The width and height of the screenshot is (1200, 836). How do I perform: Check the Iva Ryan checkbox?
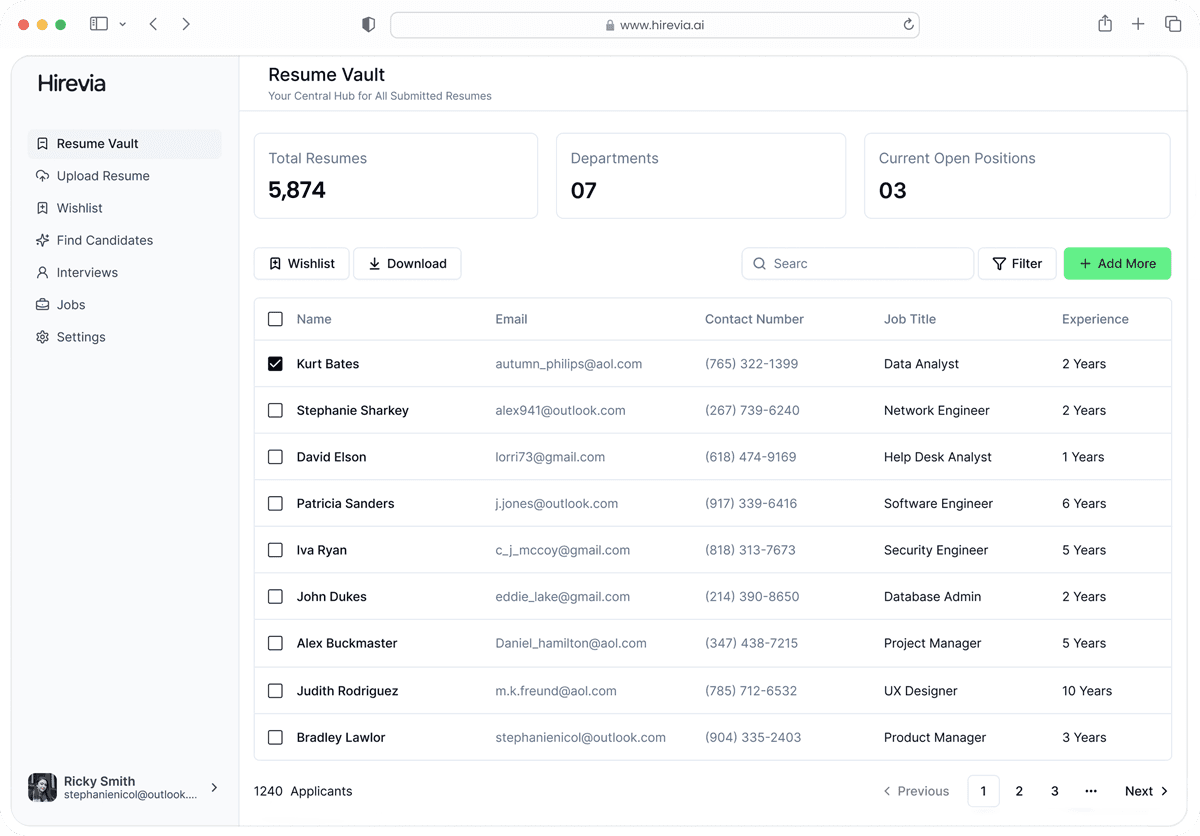tap(275, 550)
